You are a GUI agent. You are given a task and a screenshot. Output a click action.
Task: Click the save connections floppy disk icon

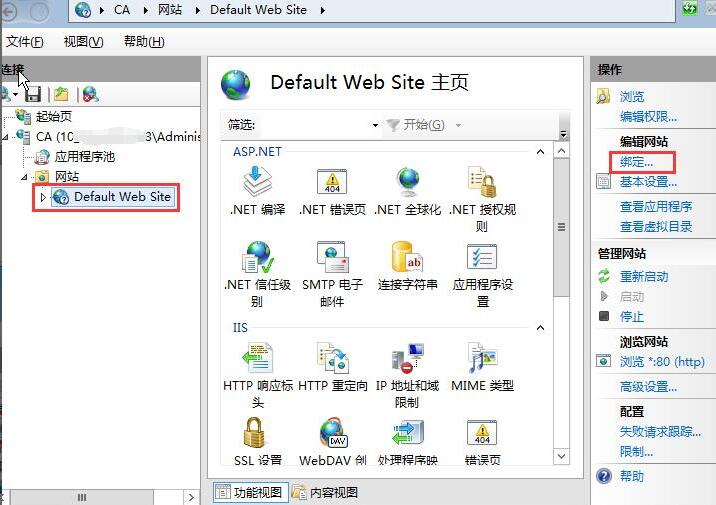(x=33, y=94)
